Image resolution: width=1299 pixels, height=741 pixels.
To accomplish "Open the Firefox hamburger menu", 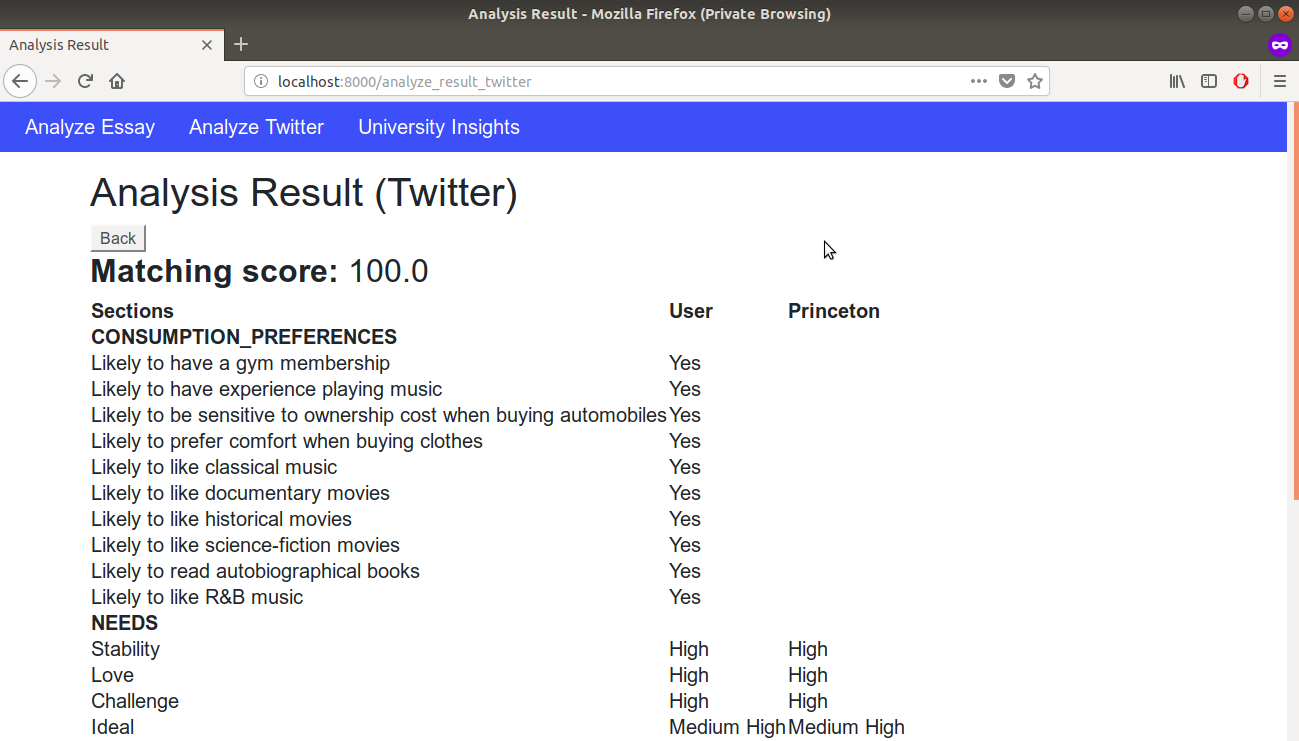I will click(1280, 81).
